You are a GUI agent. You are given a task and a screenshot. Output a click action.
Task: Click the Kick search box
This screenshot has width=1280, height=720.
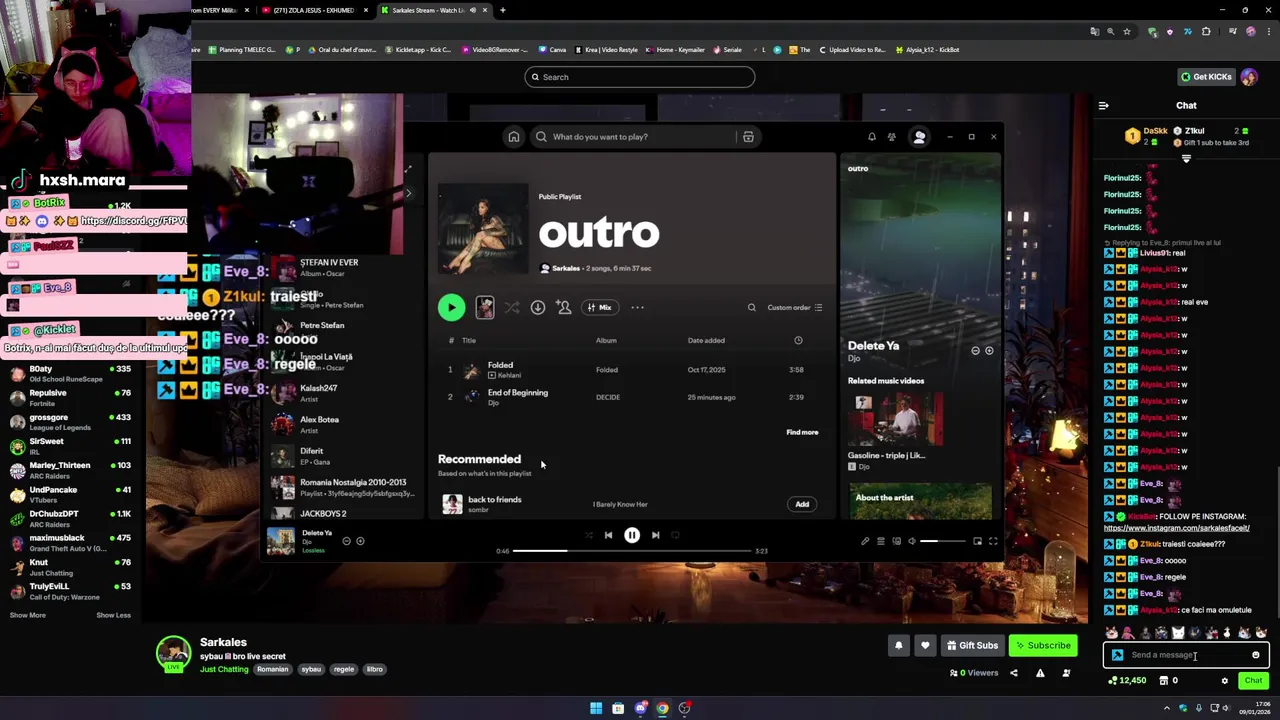click(x=639, y=77)
